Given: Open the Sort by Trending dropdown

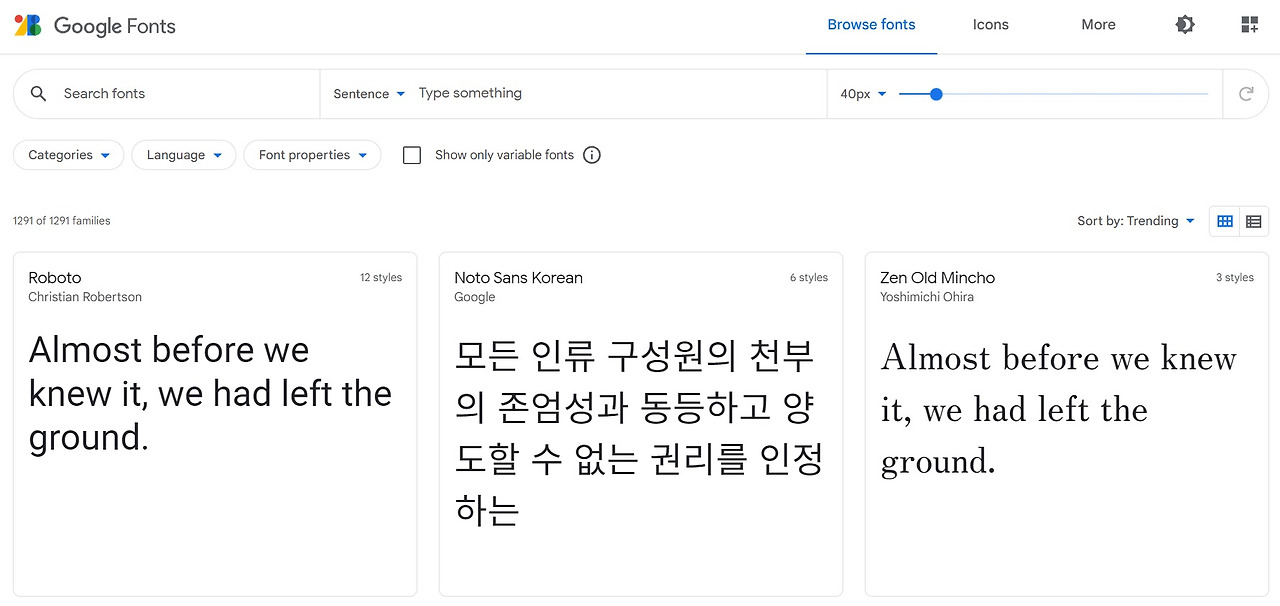Looking at the screenshot, I should coord(1136,221).
